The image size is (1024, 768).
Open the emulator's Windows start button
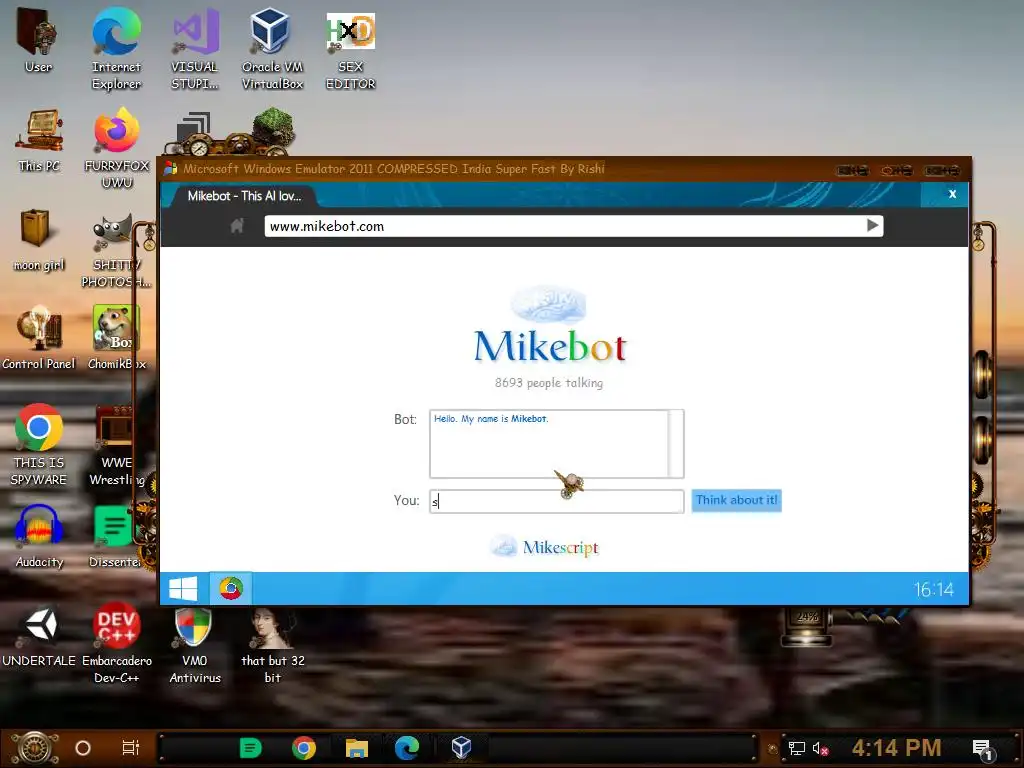pos(183,588)
